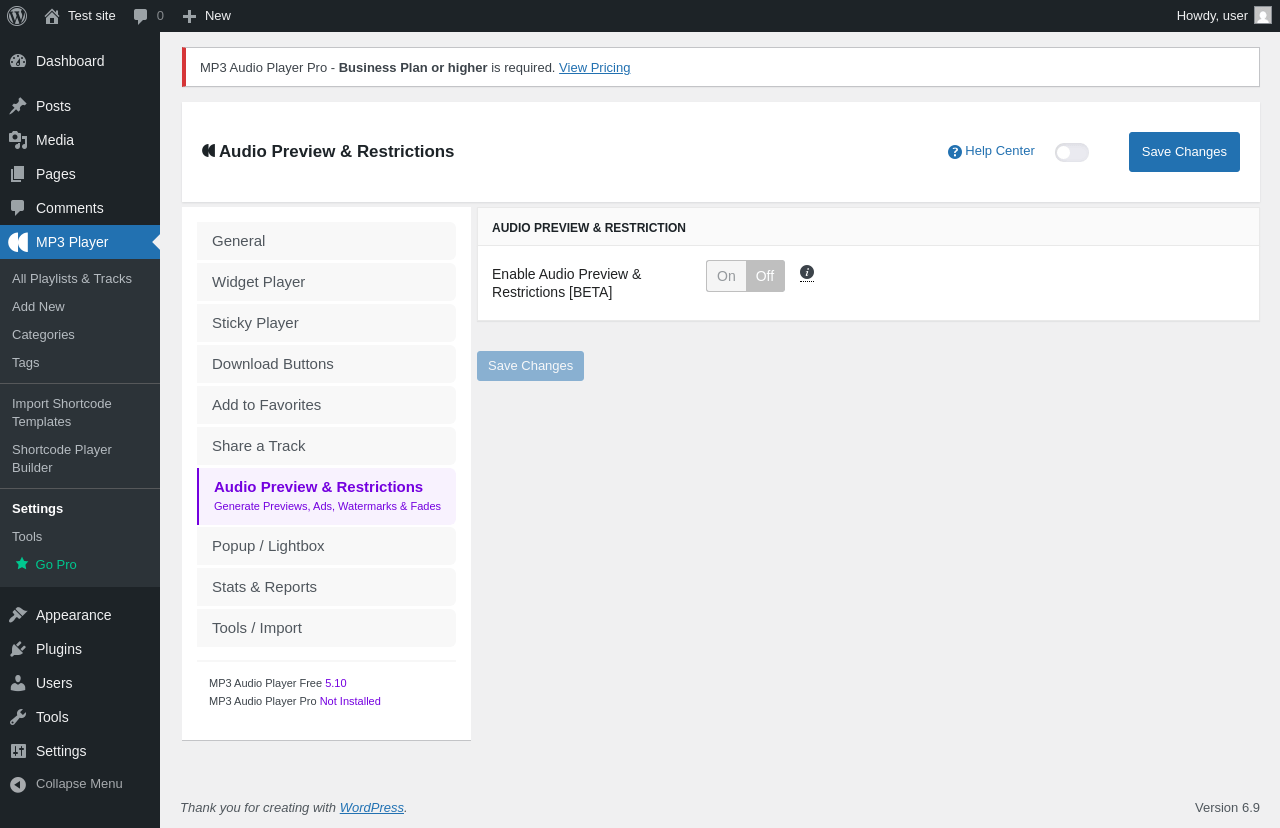Screen dimensions: 1280x828
Task: Click the info icon beside On/Off switch
Action: (x=807, y=272)
